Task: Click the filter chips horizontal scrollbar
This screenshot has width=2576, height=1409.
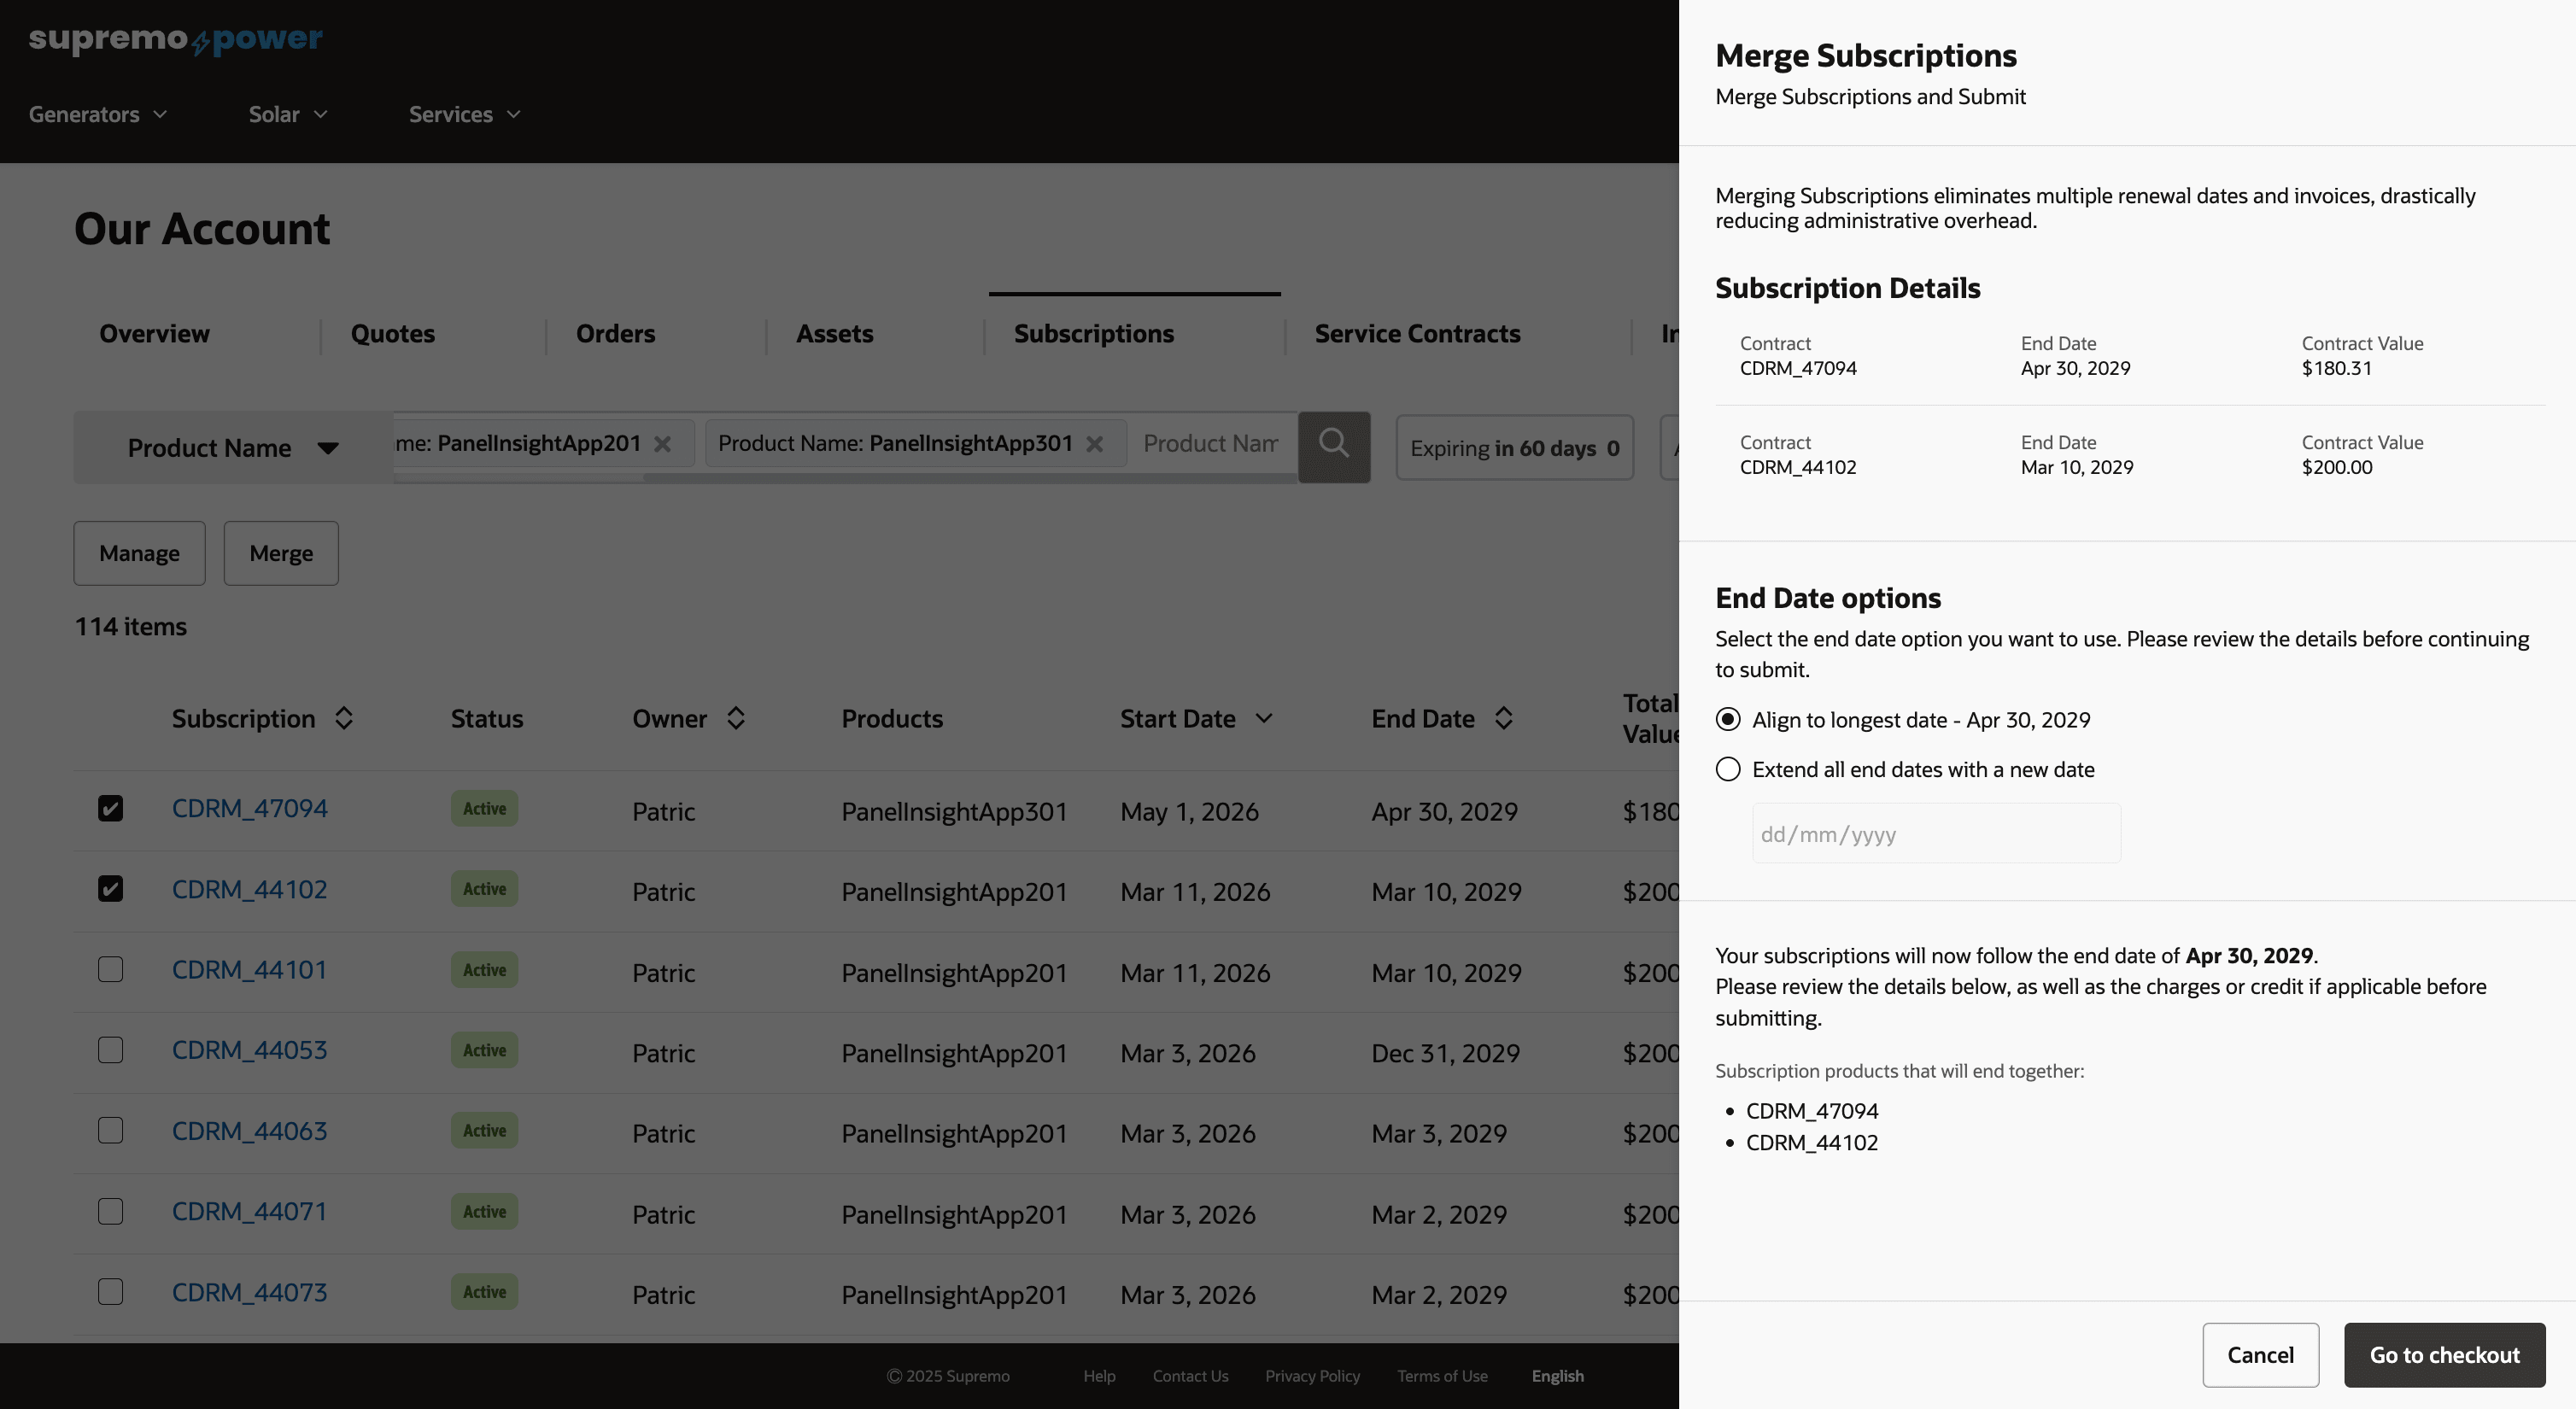Action: [x=969, y=478]
